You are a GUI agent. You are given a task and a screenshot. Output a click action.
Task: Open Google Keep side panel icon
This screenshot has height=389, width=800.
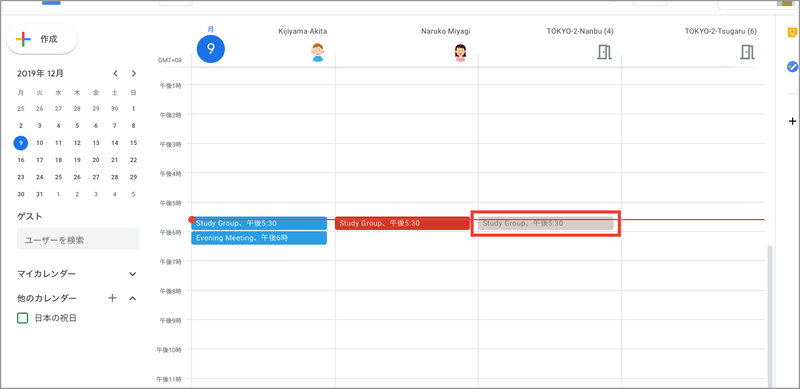[x=792, y=33]
